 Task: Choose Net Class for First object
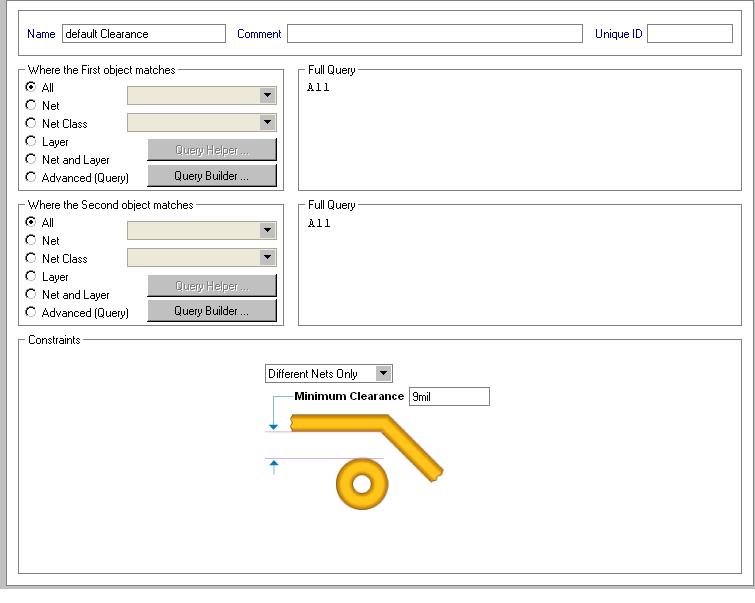(31, 123)
